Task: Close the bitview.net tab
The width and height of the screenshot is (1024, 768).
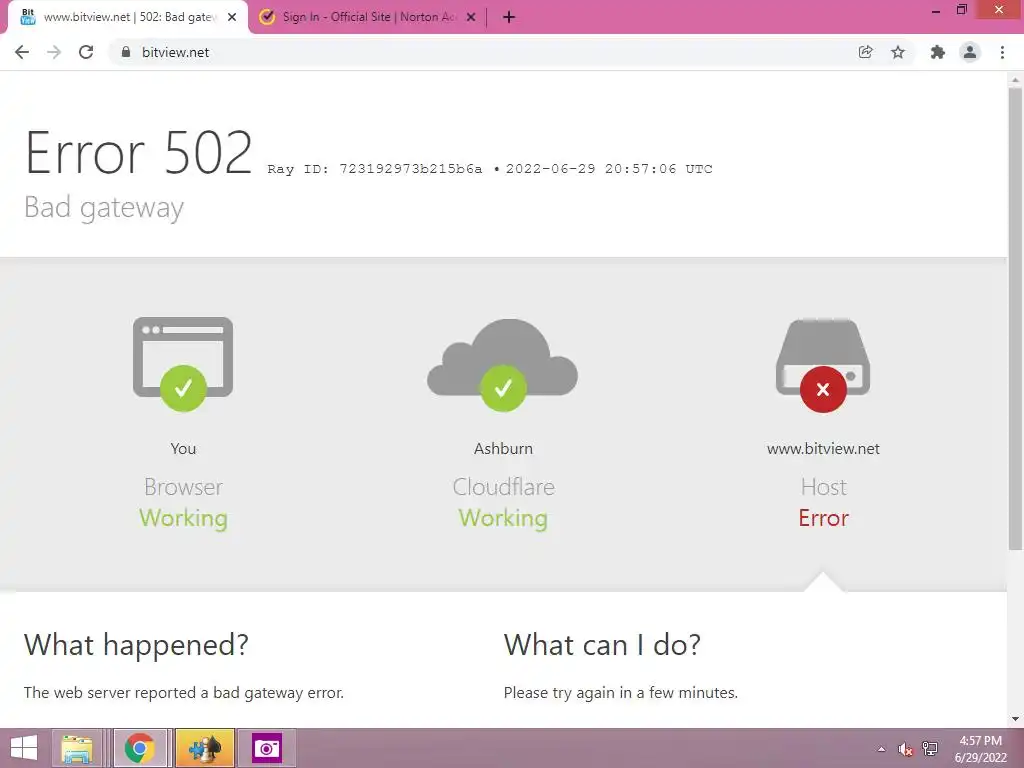Action: (232, 18)
